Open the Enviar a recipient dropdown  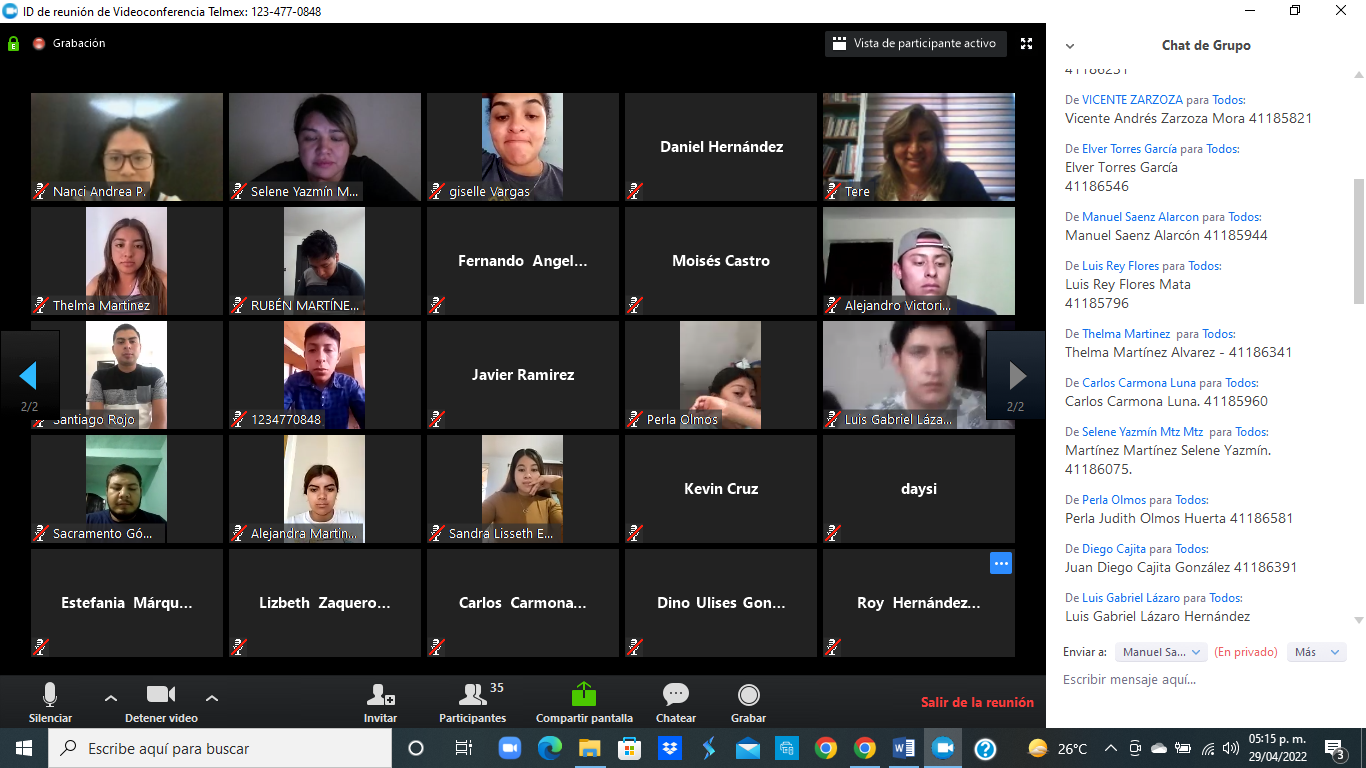point(1161,652)
